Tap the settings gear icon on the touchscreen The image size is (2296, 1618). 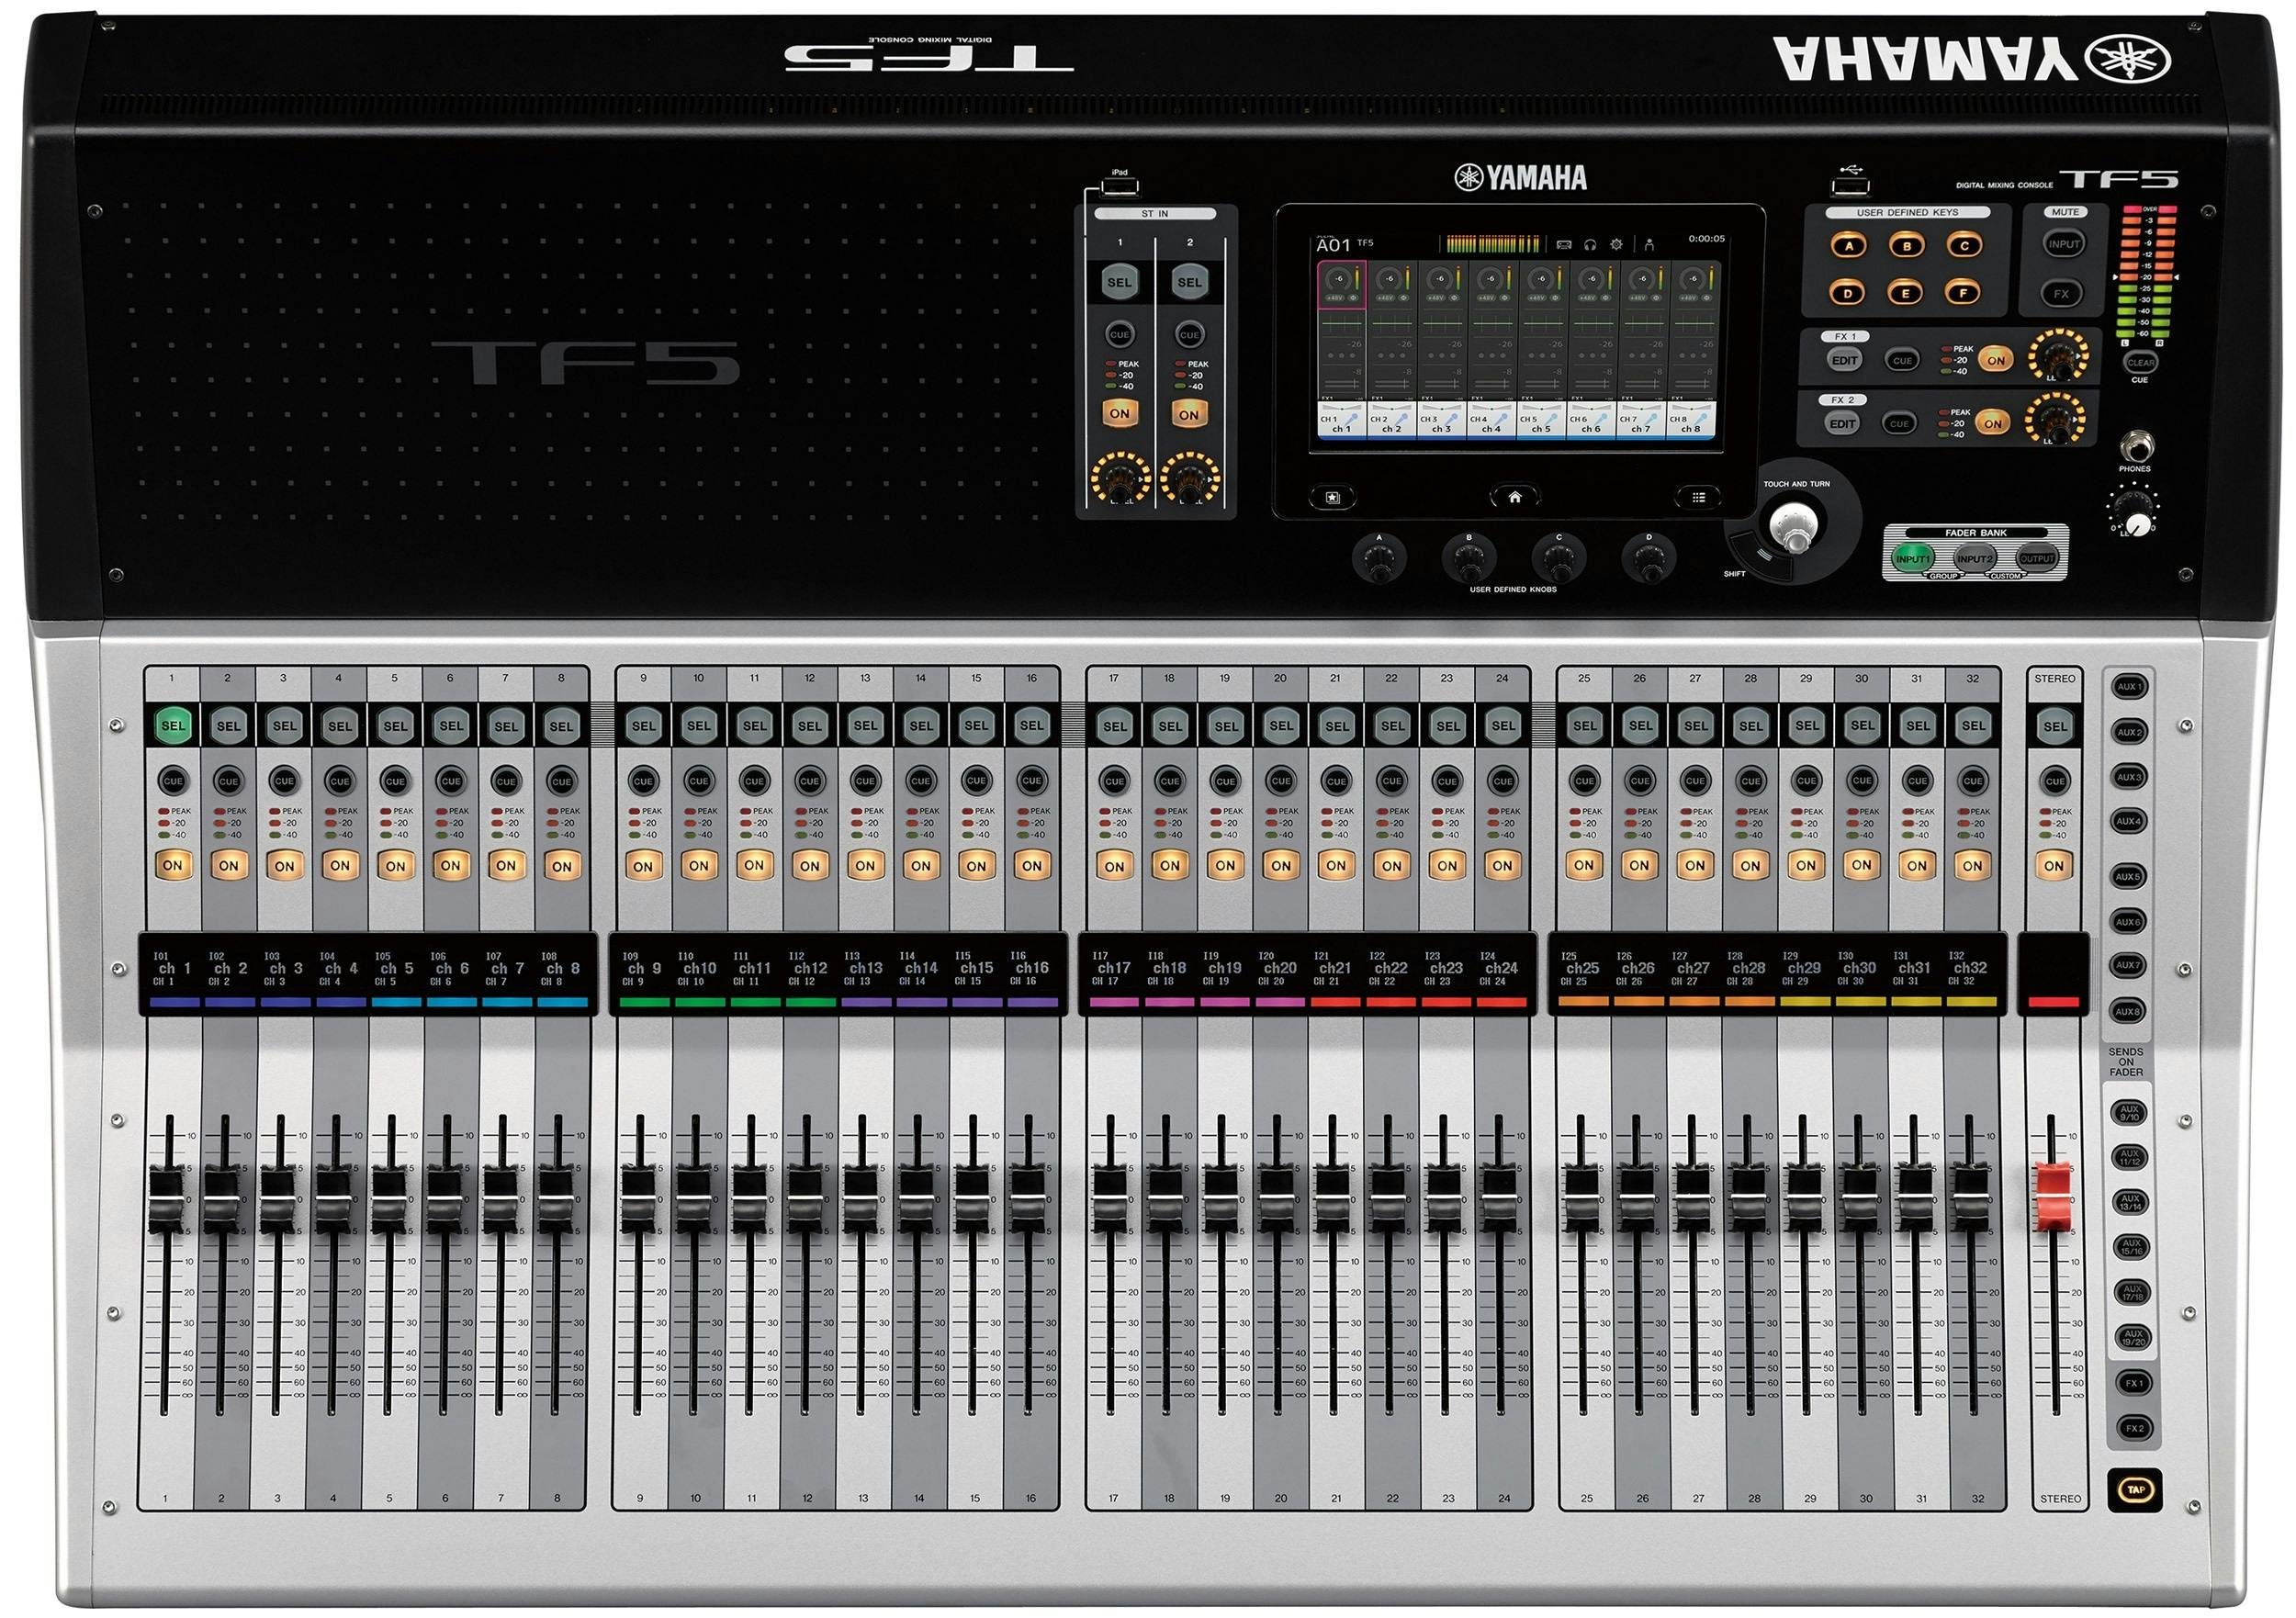[x=1617, y=246]
